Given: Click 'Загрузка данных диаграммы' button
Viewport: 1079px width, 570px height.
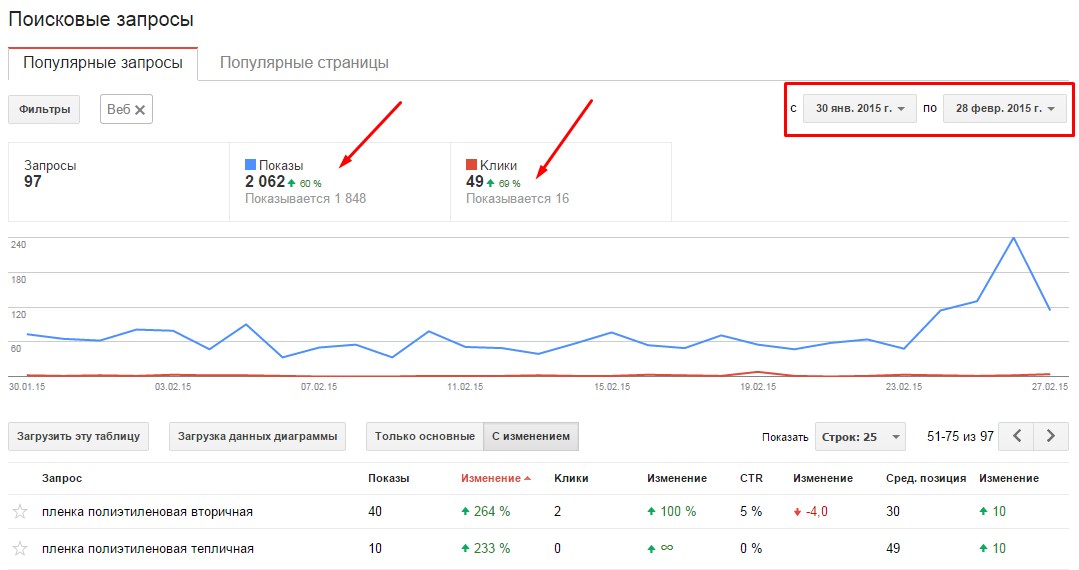Looking at the screenshot, I should click(x=256, y=436).
